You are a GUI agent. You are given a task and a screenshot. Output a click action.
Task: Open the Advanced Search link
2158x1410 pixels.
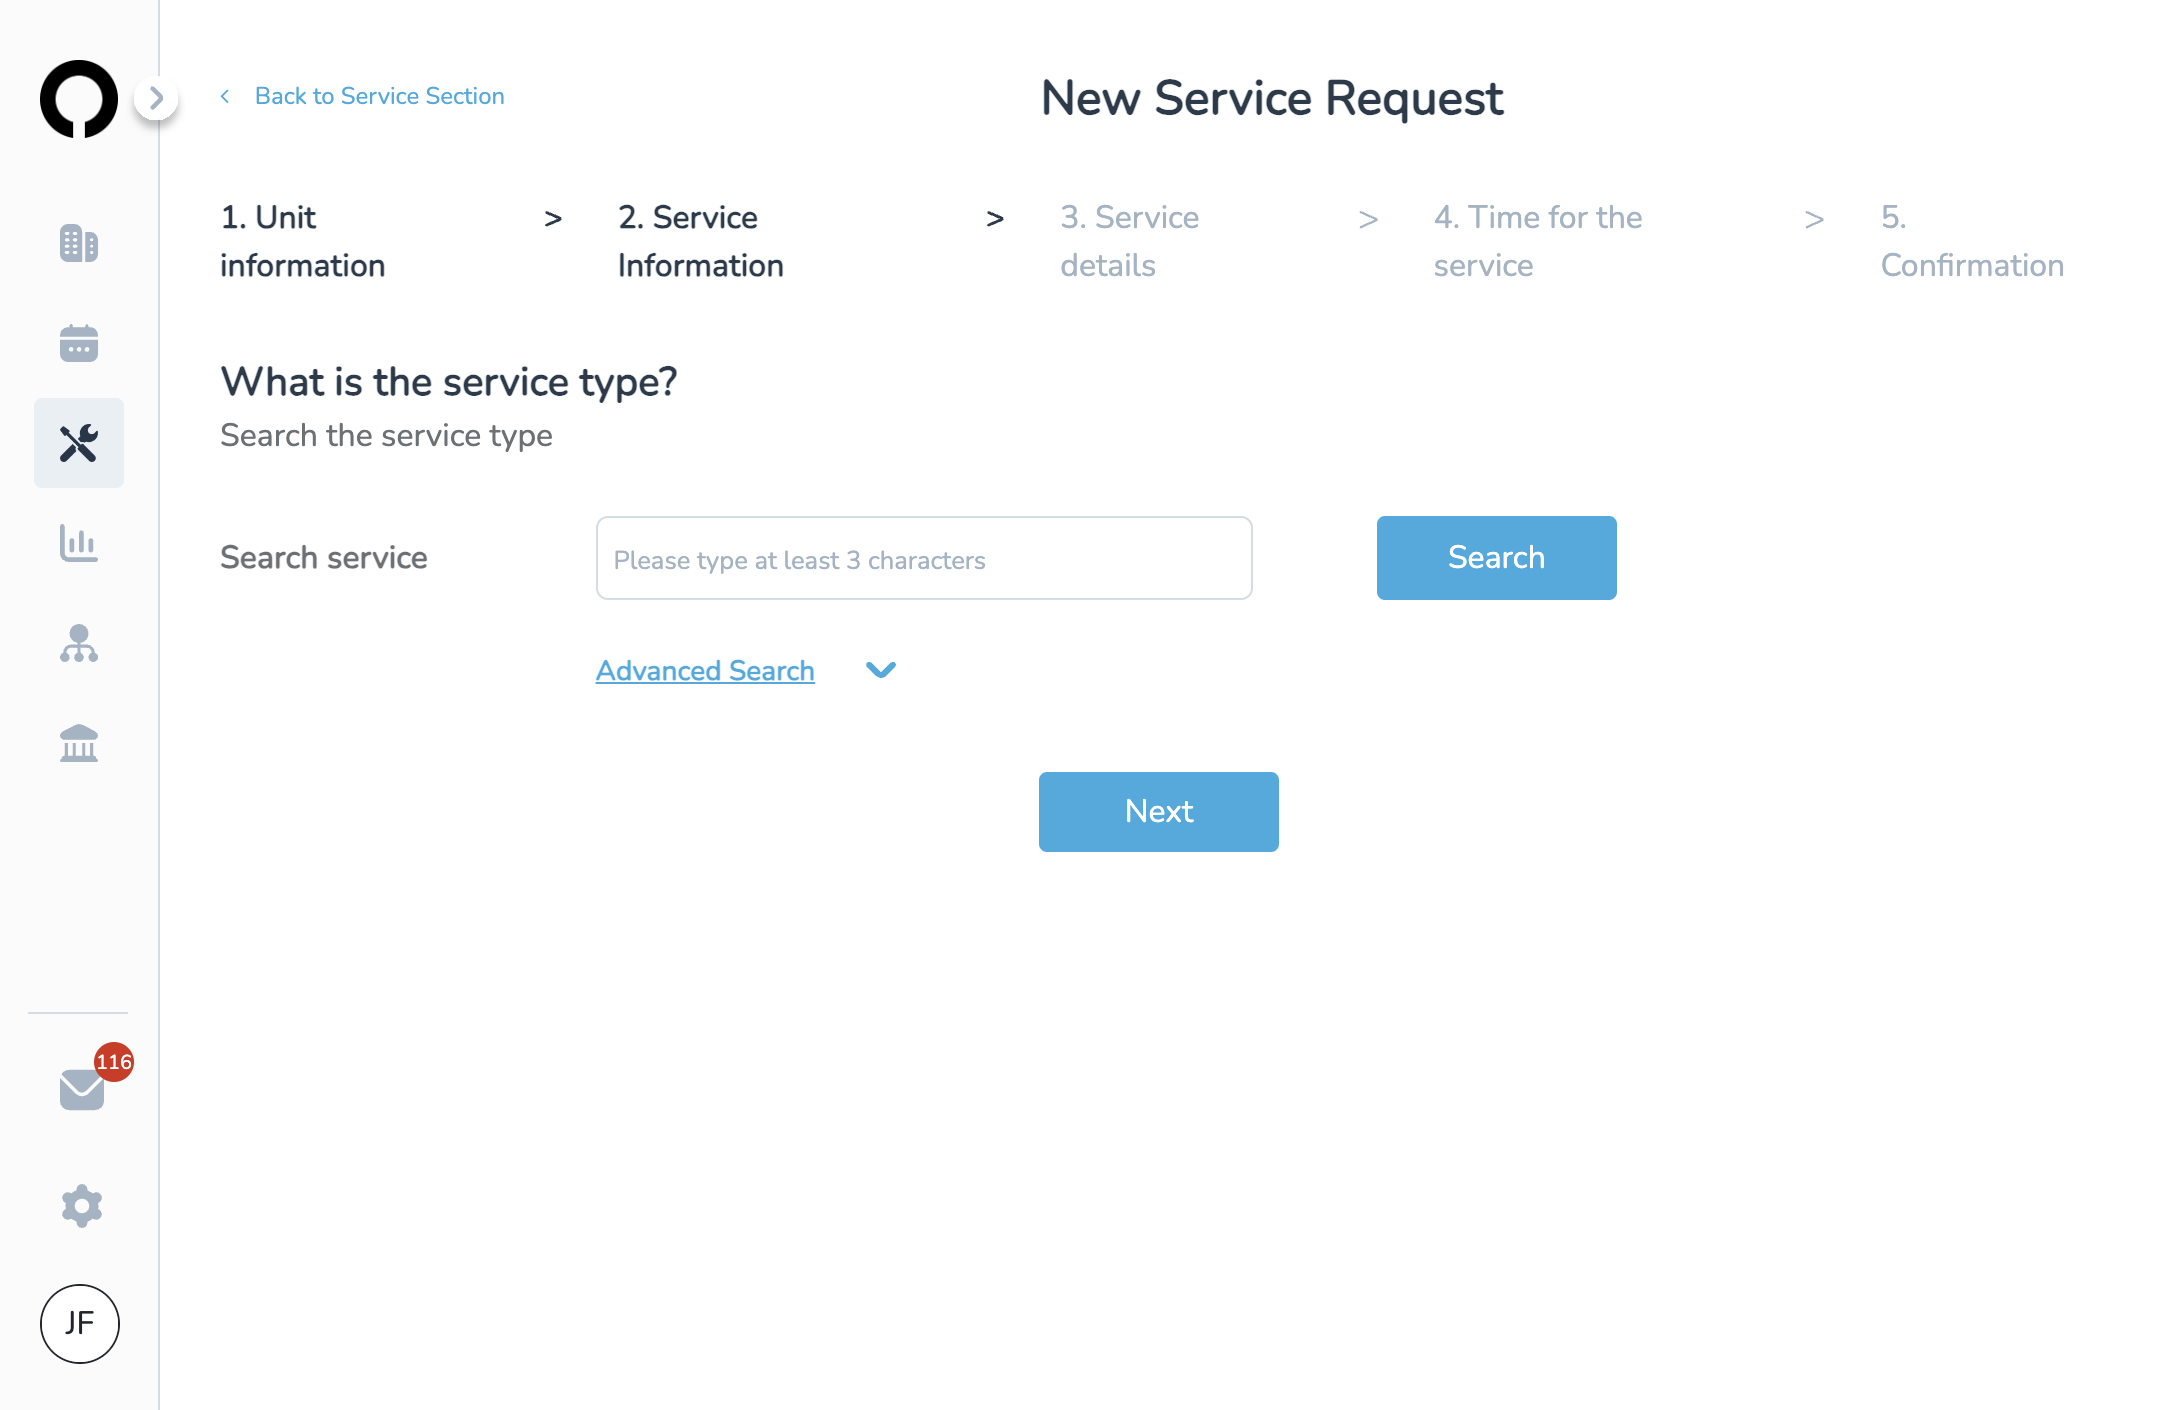705,671
